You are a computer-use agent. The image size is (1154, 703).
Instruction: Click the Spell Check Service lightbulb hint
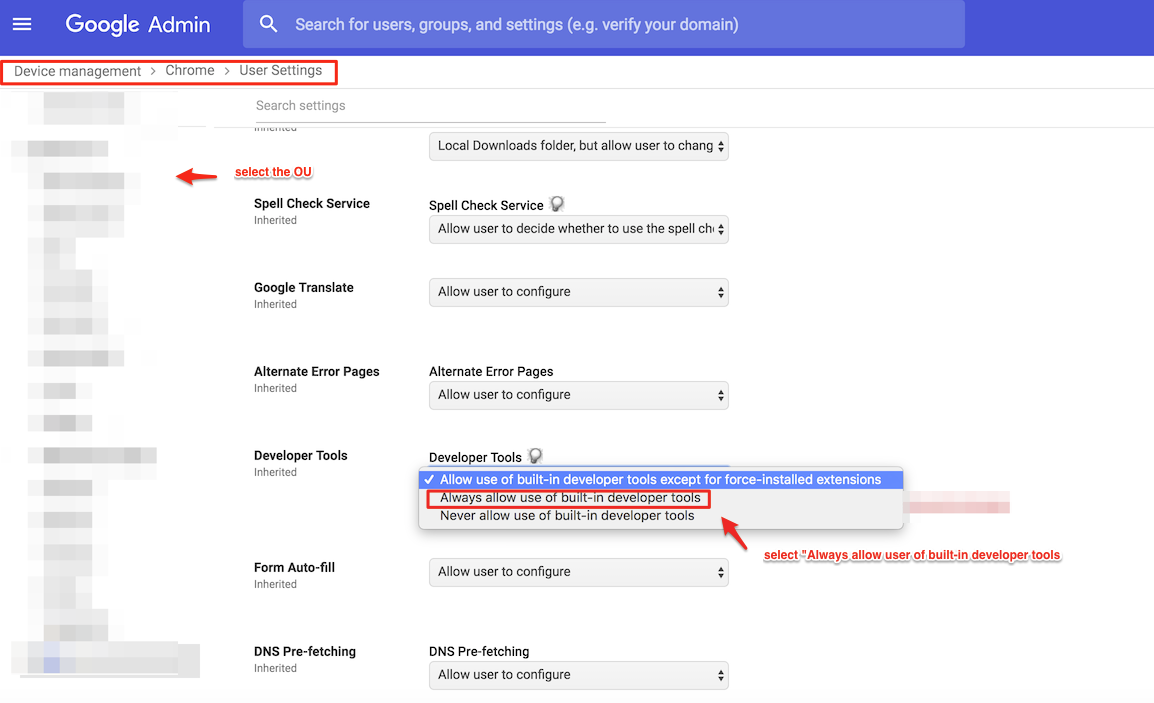tap(557, 204)
